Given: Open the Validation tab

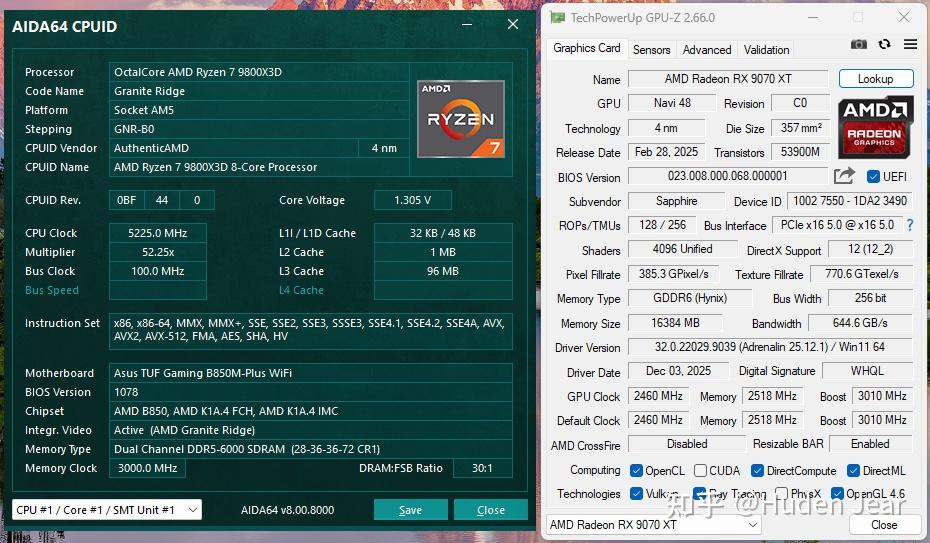Looking at the screenshot, I should tap(766, 50).
